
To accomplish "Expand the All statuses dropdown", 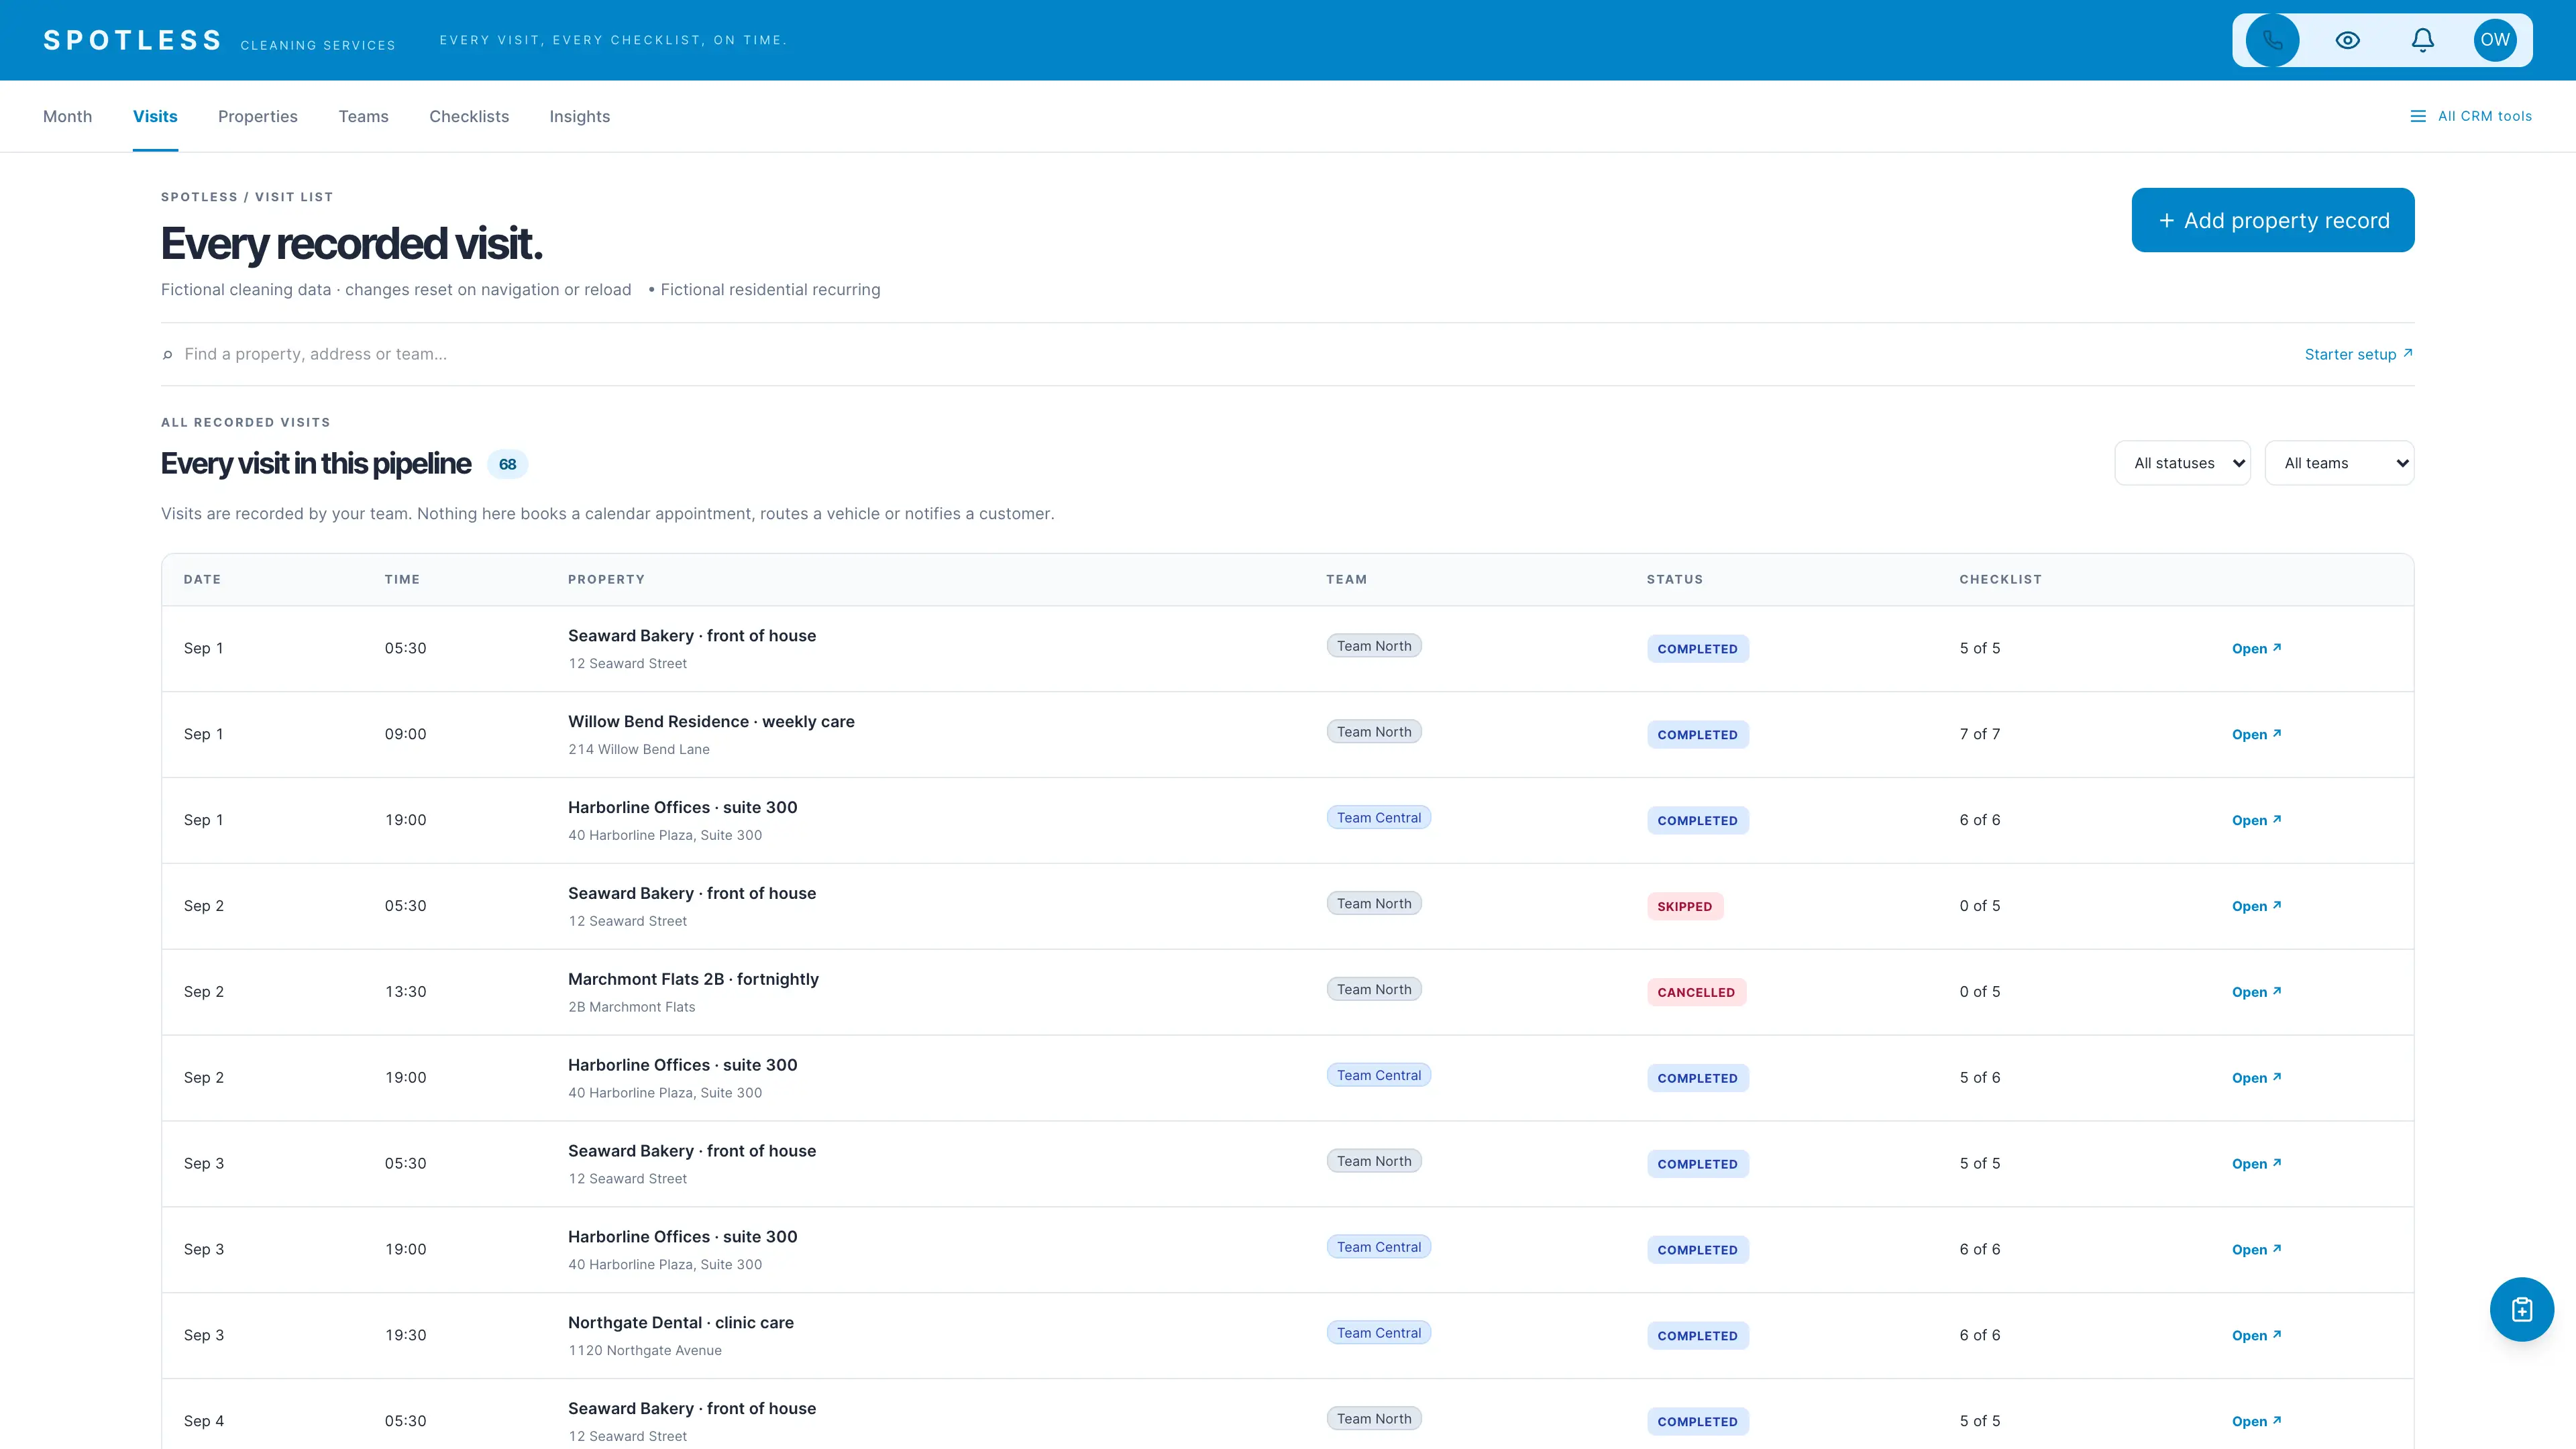I will [2182, 463].
